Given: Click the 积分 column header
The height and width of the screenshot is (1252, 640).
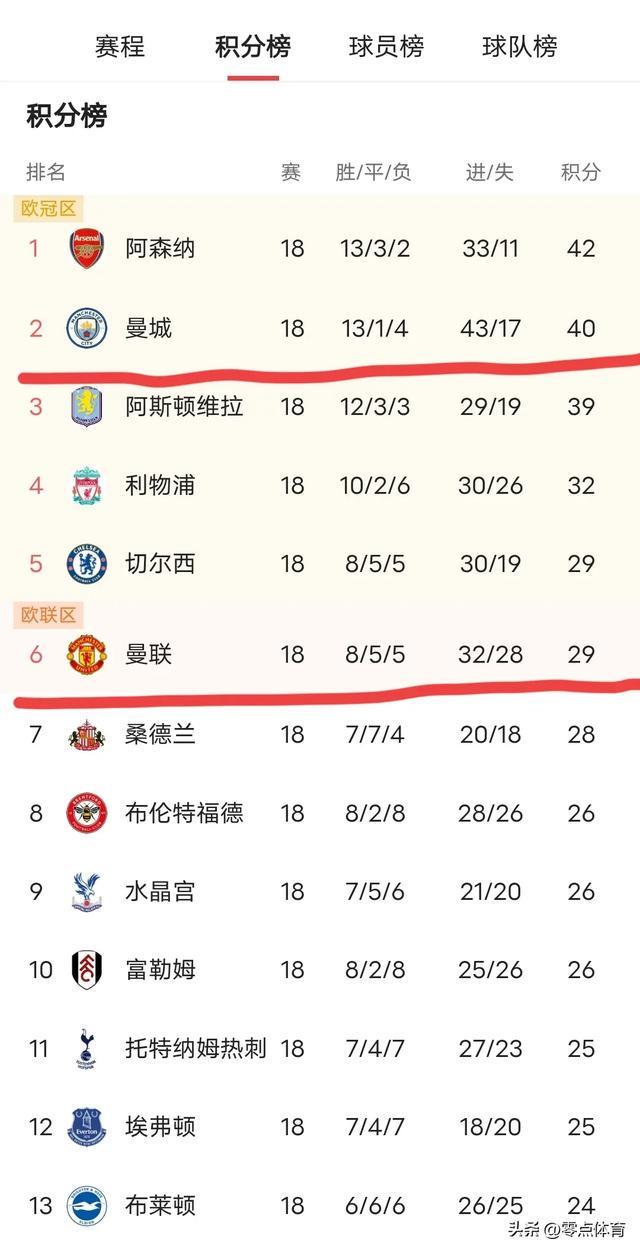Looking at the screenshot, I should pos(578,169).
